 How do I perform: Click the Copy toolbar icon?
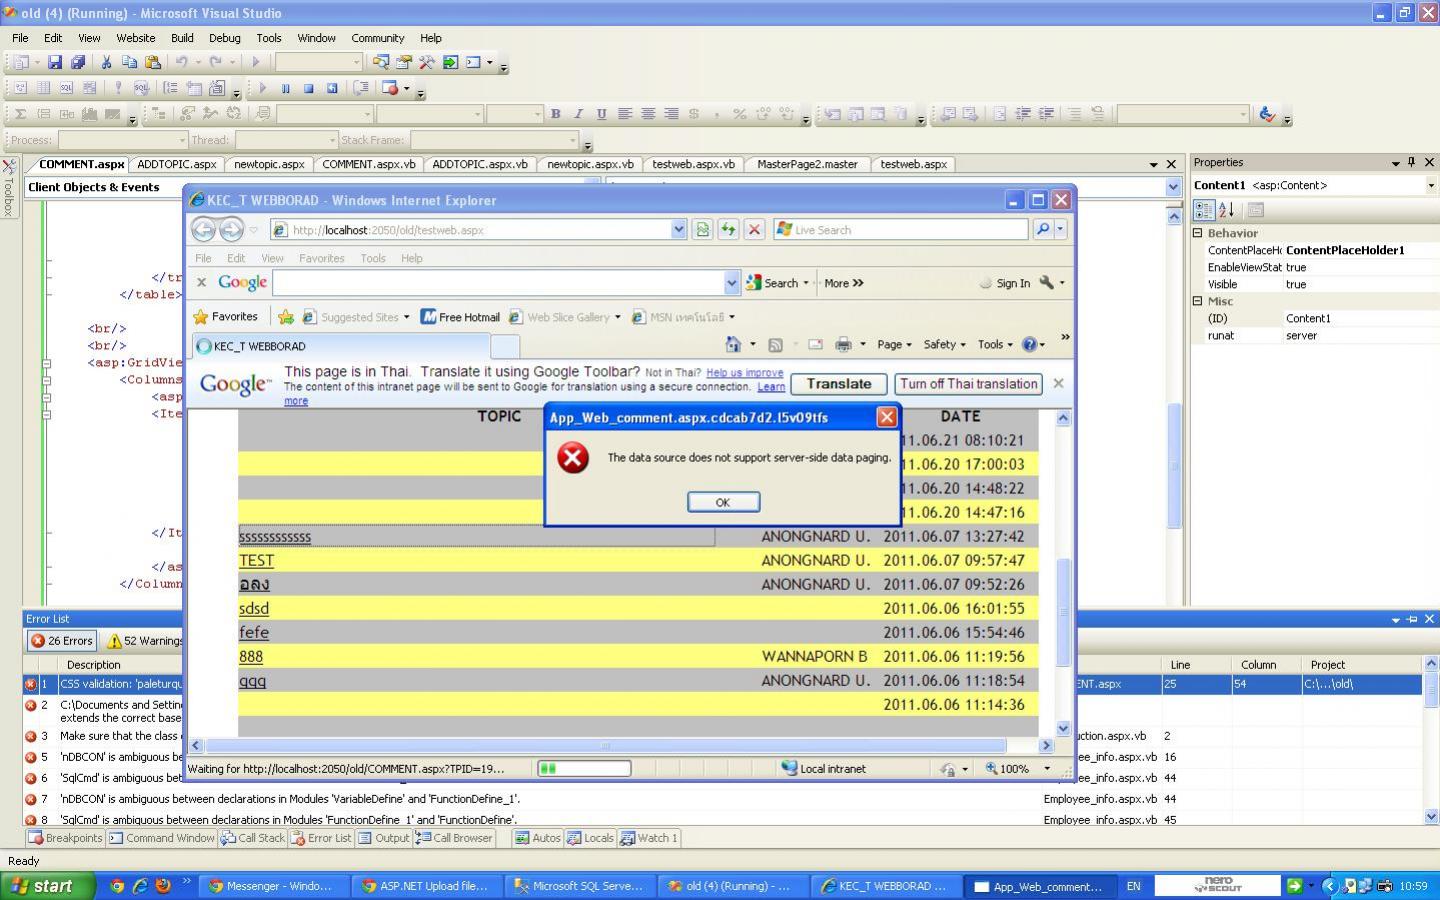click(129, 62)
